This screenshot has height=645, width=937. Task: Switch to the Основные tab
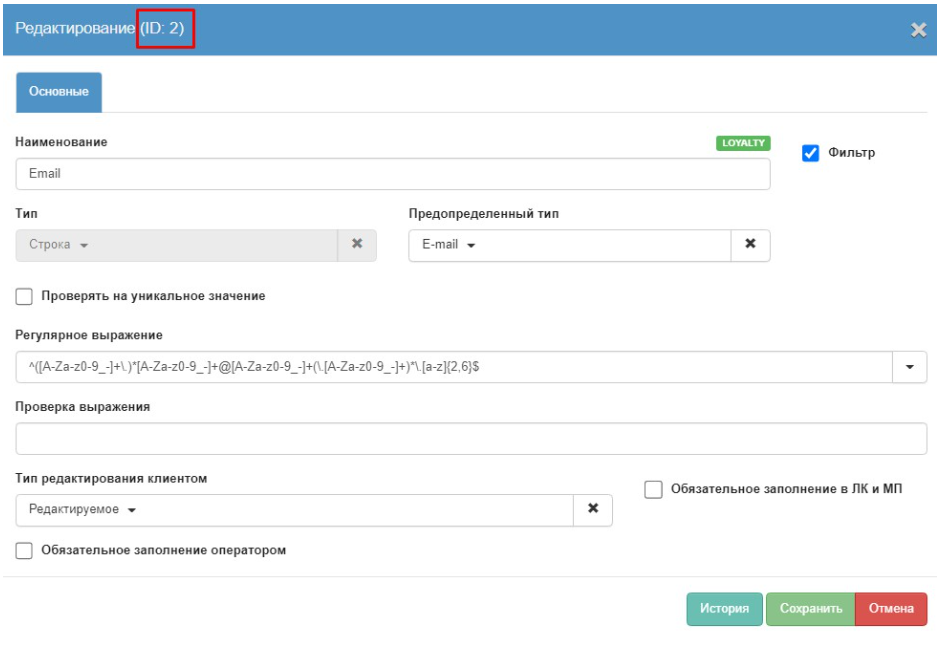tap(59, 92)
